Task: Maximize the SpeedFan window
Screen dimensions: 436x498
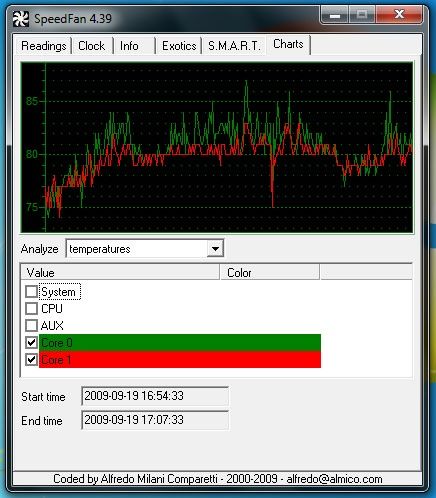Action: click(362, 15)
